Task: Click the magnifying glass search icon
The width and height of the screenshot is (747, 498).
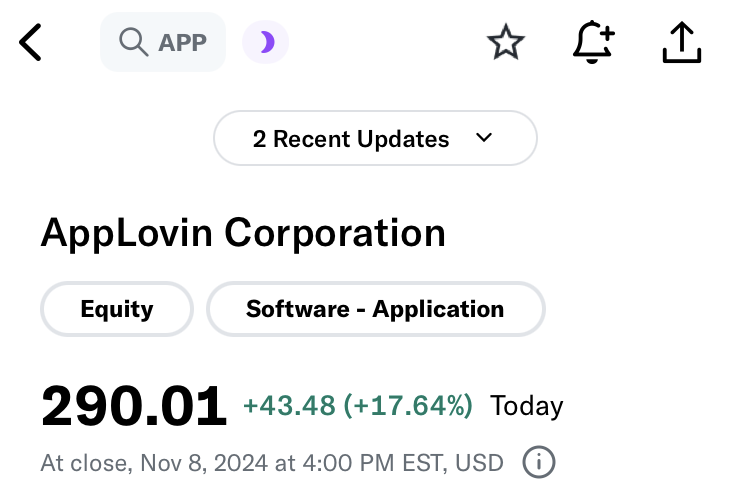Action: 133,42
